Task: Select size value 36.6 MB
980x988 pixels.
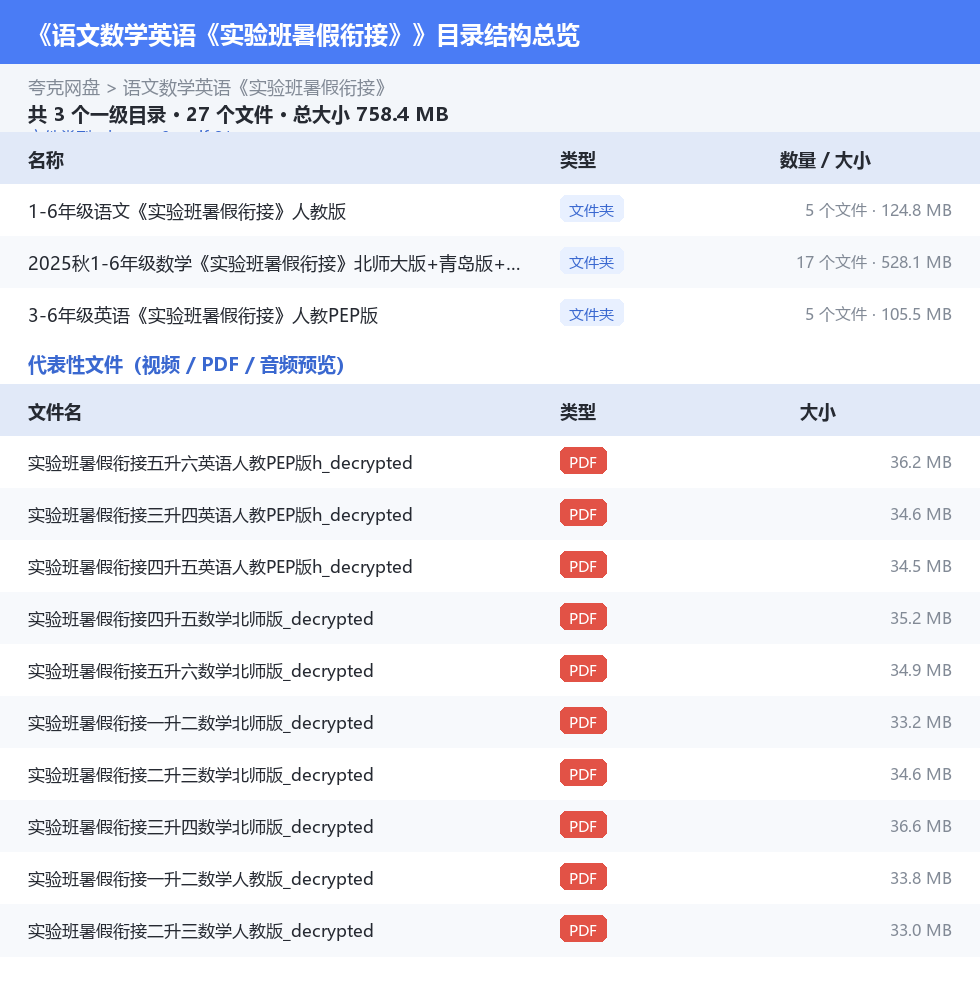Action: [921, 826]
